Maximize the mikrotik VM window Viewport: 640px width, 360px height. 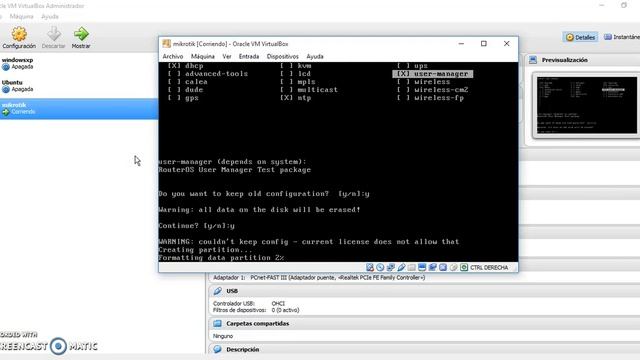[484, 44]
